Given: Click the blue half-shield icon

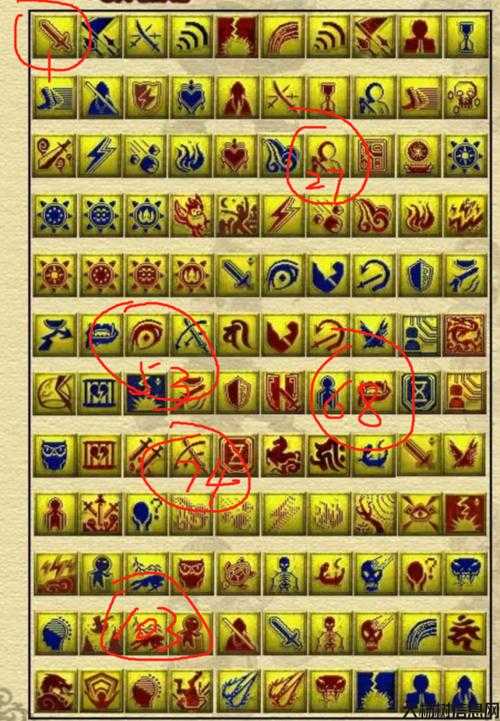Looking at the screenshot, I should pyautogui.click(x=420, y=275).
